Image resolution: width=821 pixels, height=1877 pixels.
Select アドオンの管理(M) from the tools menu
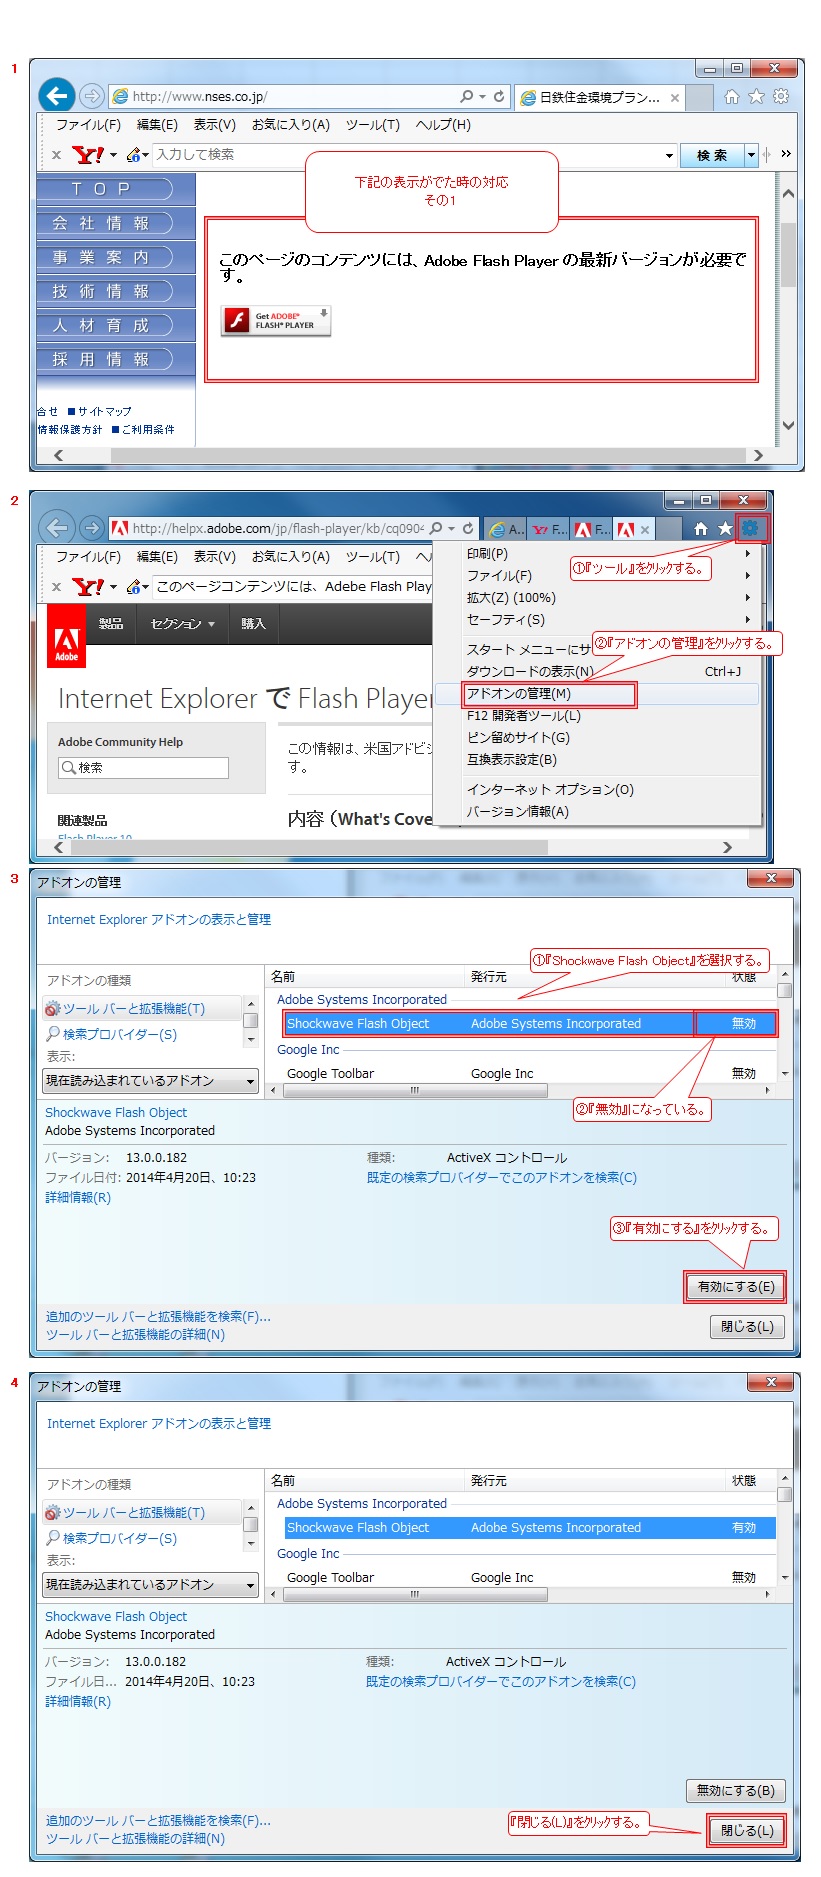(x=596, y=694)
